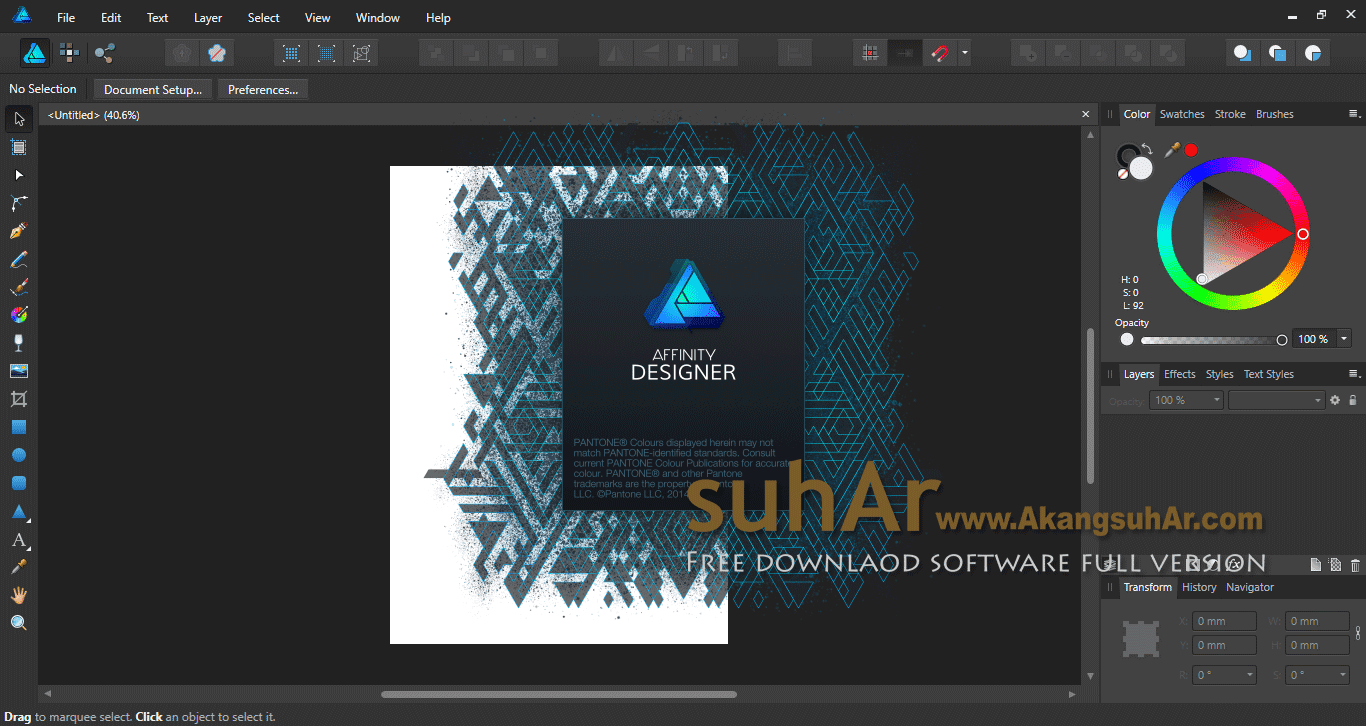Select the Artboard tool
Image resolution: width=1366 pixels, height=726 pixels.
(19, 147)
